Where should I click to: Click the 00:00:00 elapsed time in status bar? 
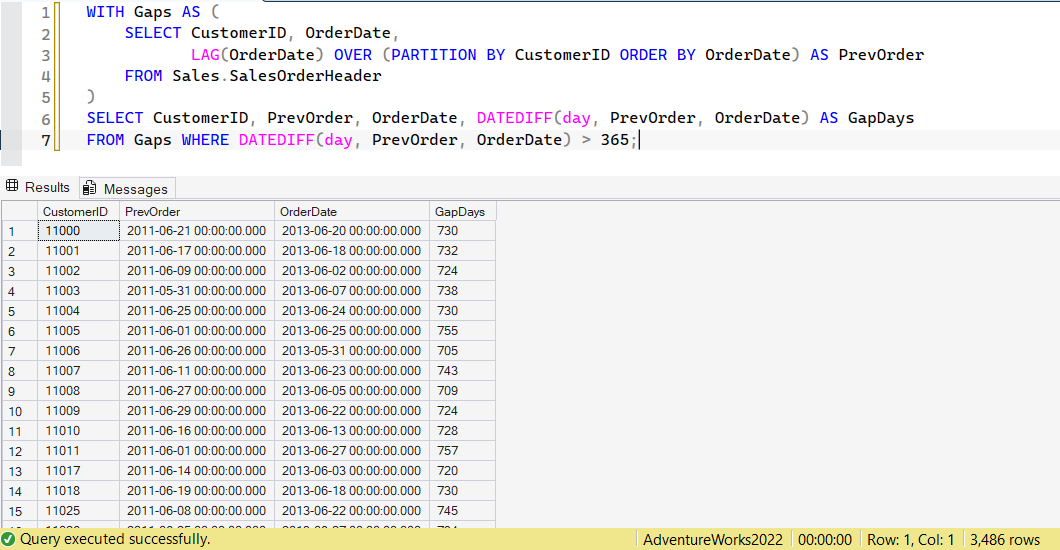825,540
